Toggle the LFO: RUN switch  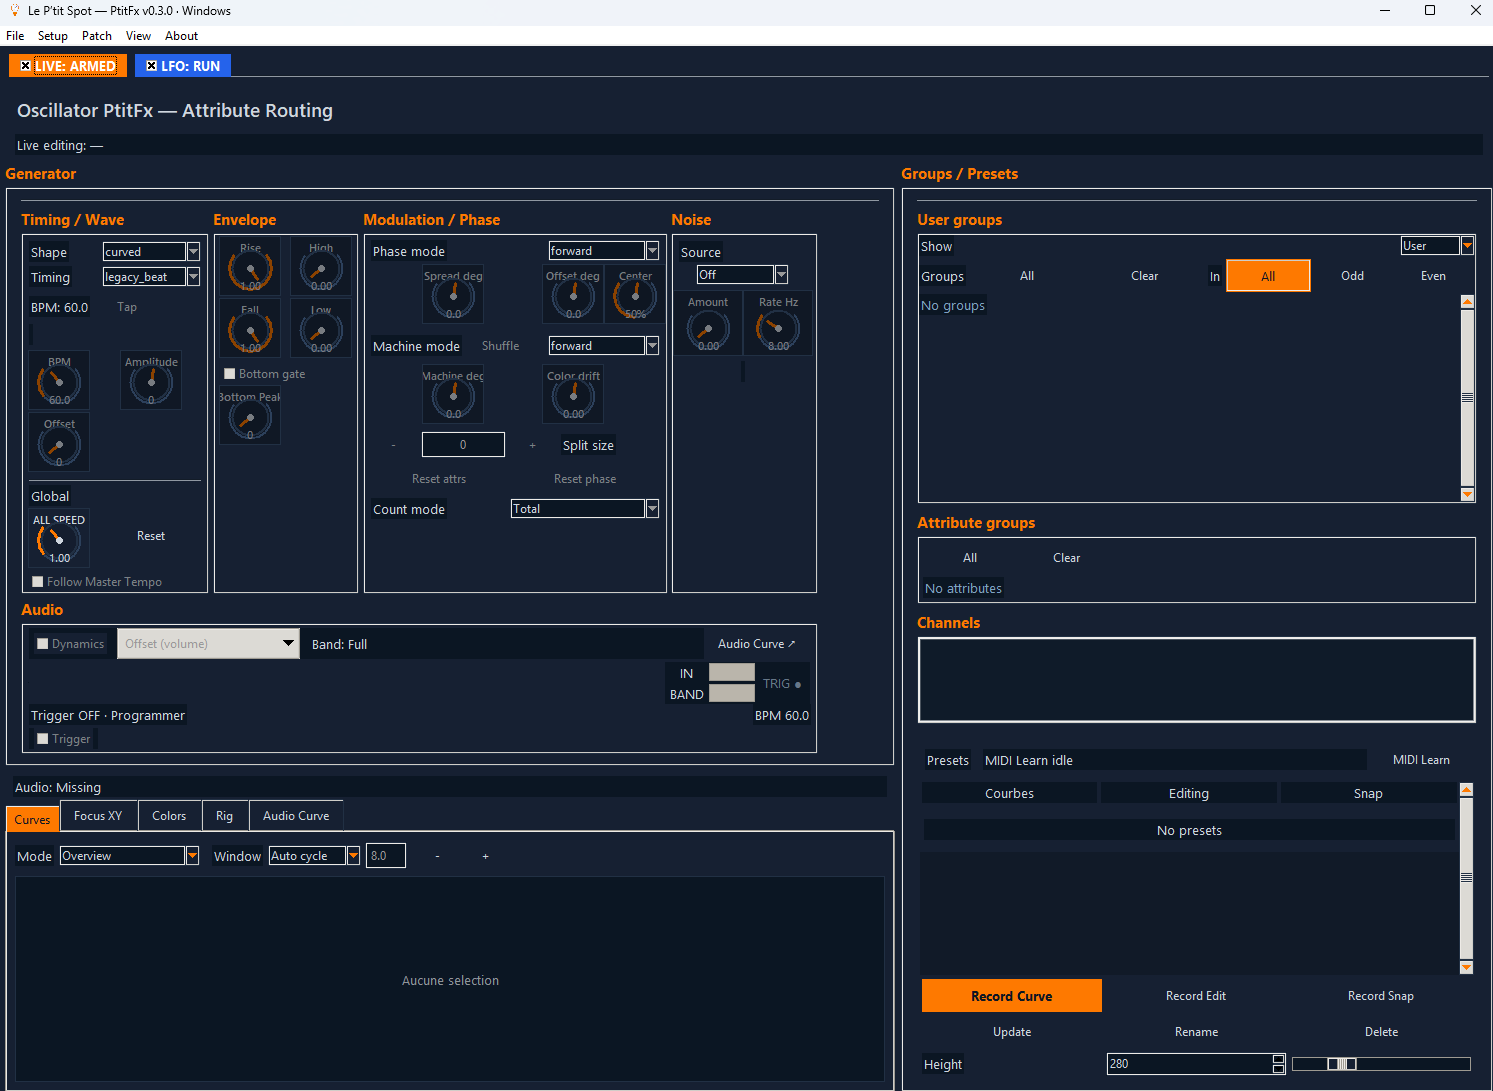click(183, 66)
